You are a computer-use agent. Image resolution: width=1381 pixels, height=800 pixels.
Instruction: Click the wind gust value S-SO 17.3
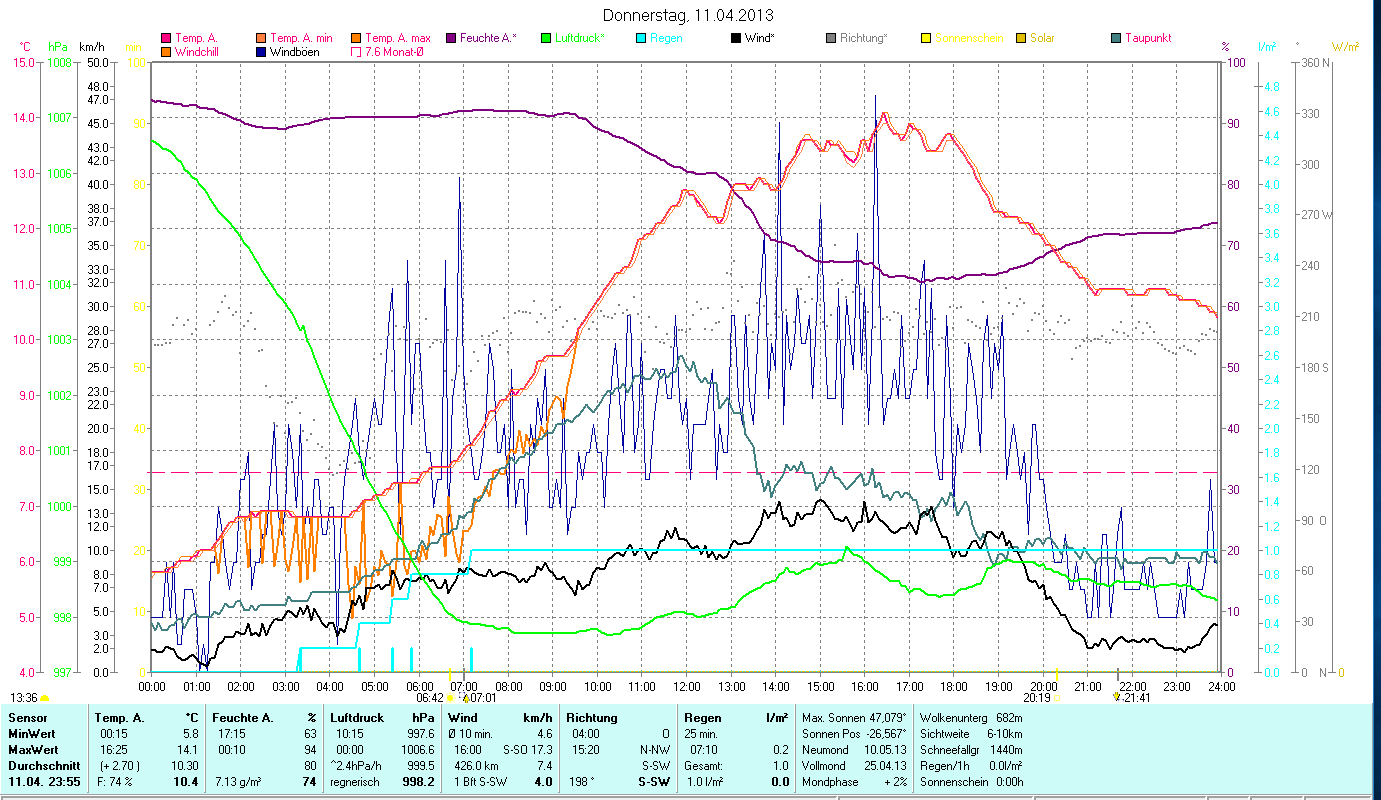(x=527, y=749)
